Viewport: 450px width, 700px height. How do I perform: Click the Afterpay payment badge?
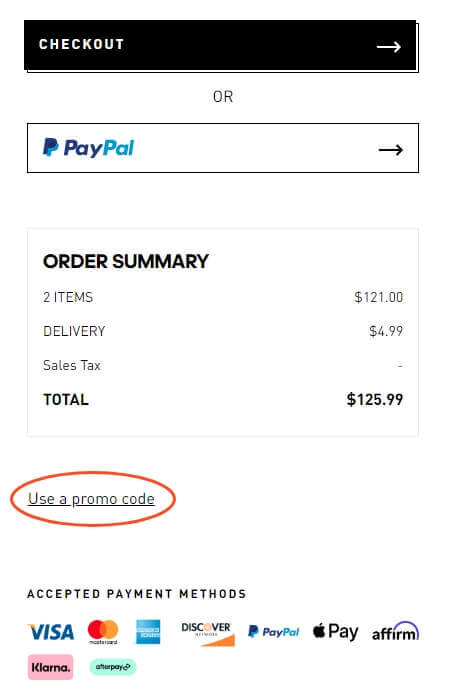(x=113, y=667)
